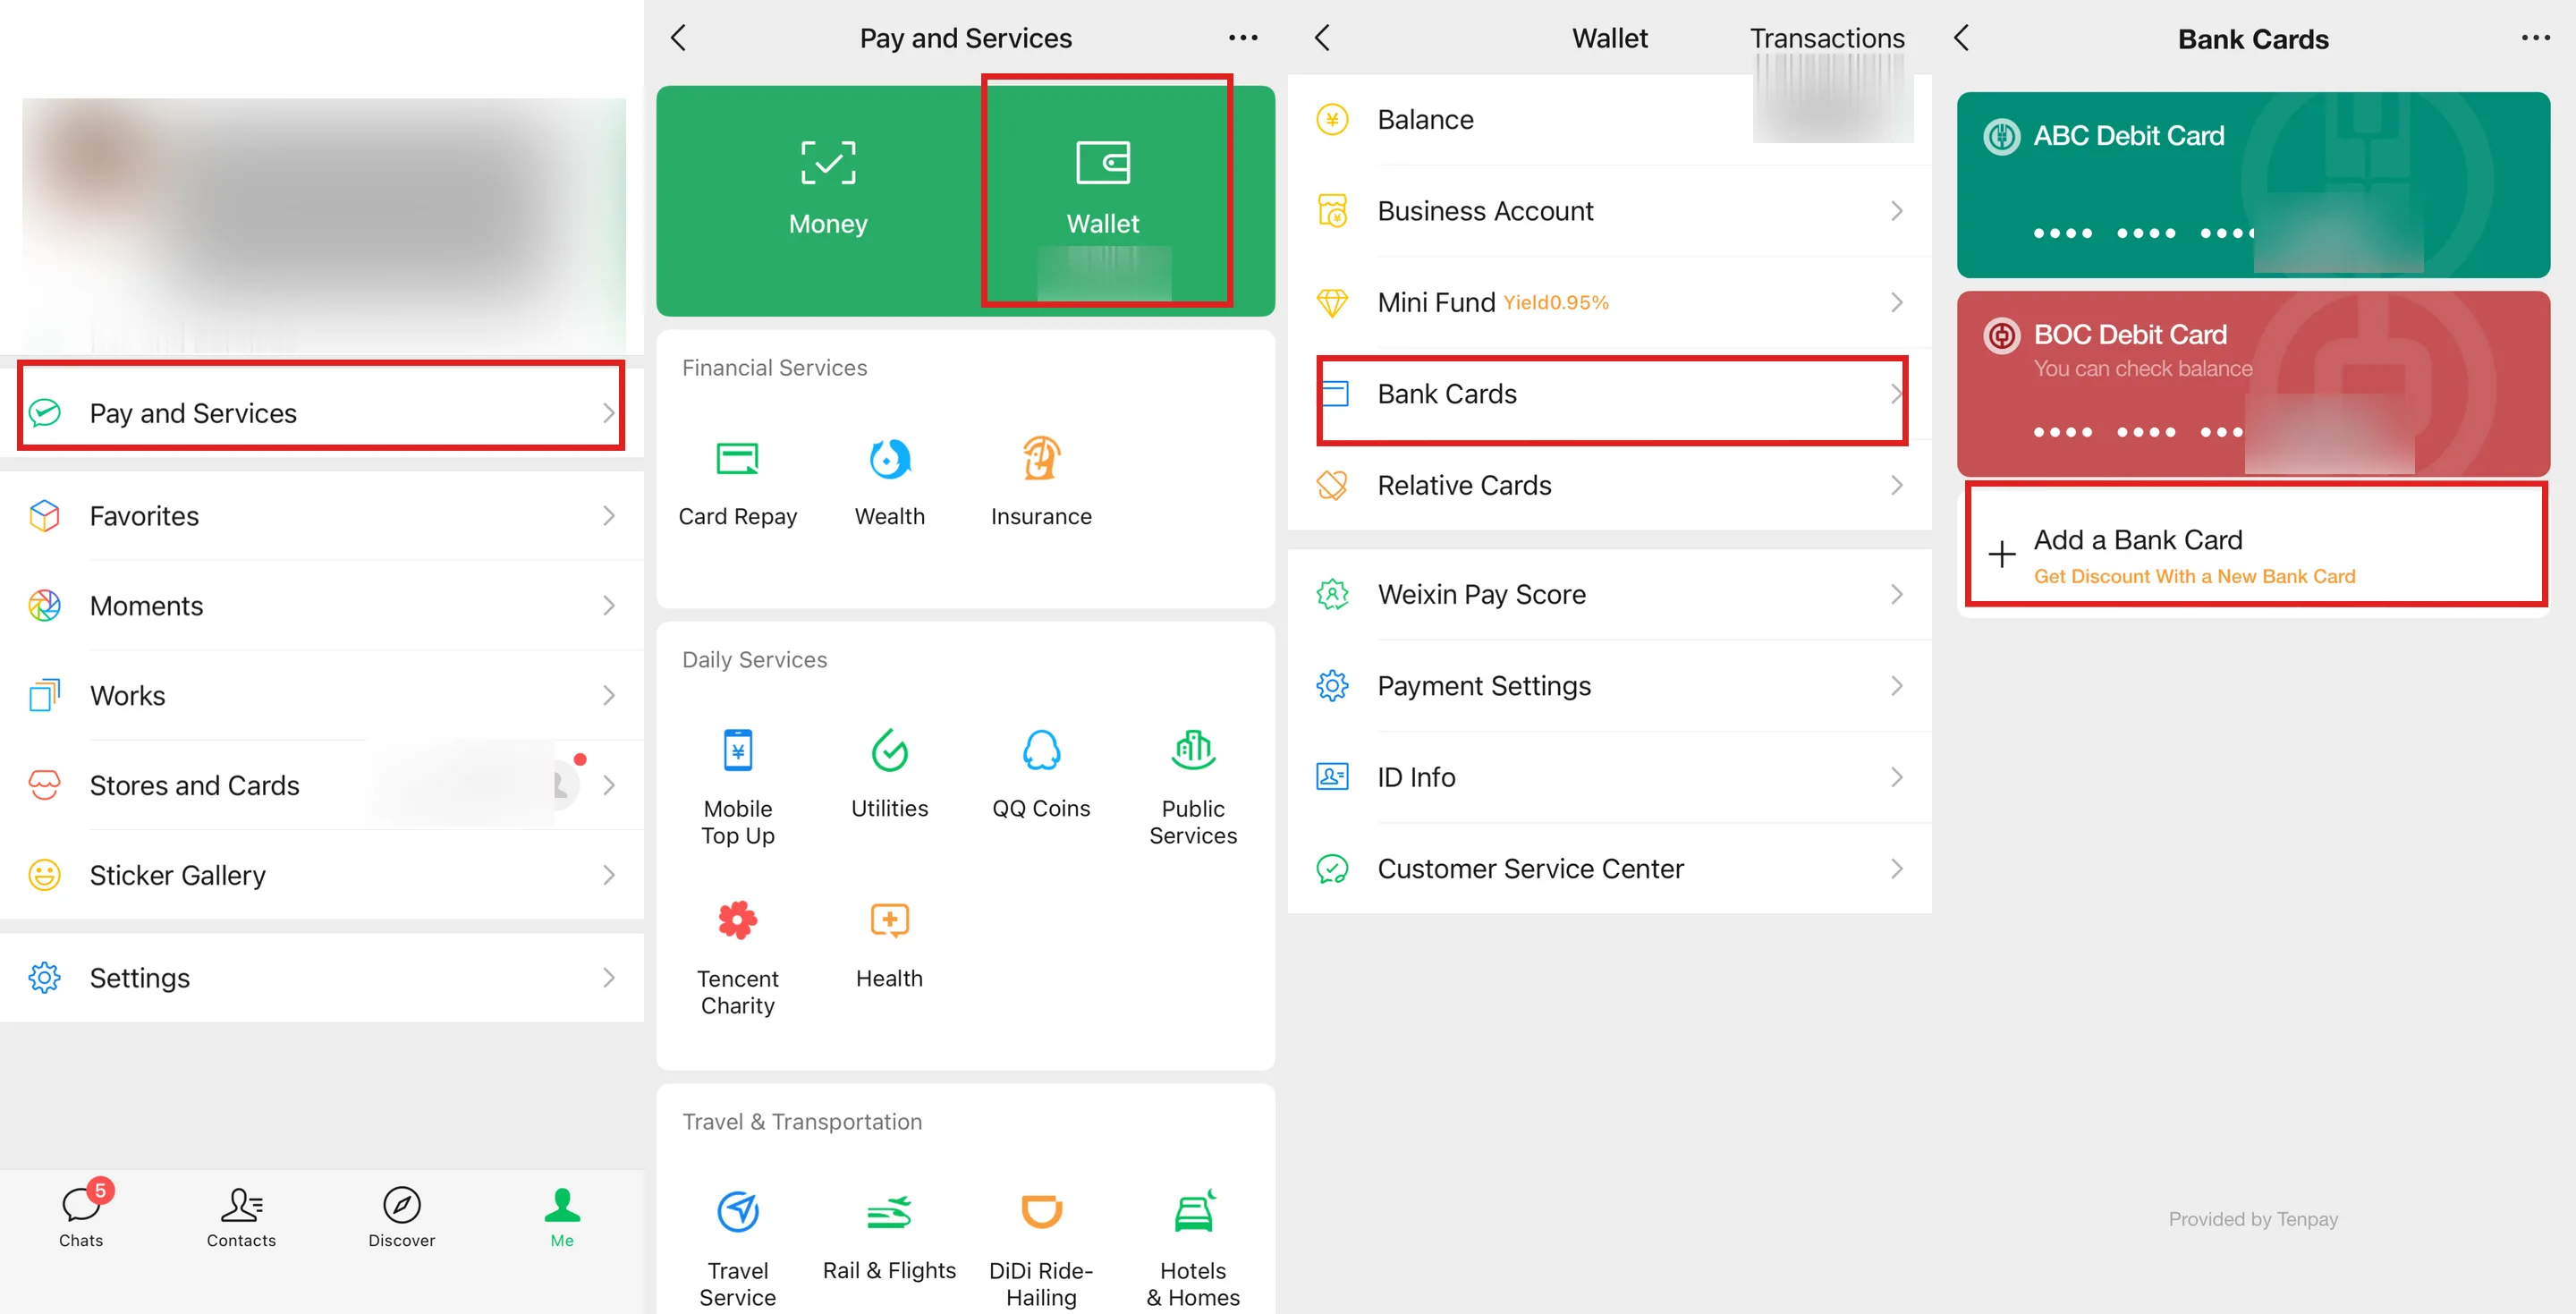Open Rail & Flights icon
Screen dimensions: 2576x1314
(x=889, y=1212)
